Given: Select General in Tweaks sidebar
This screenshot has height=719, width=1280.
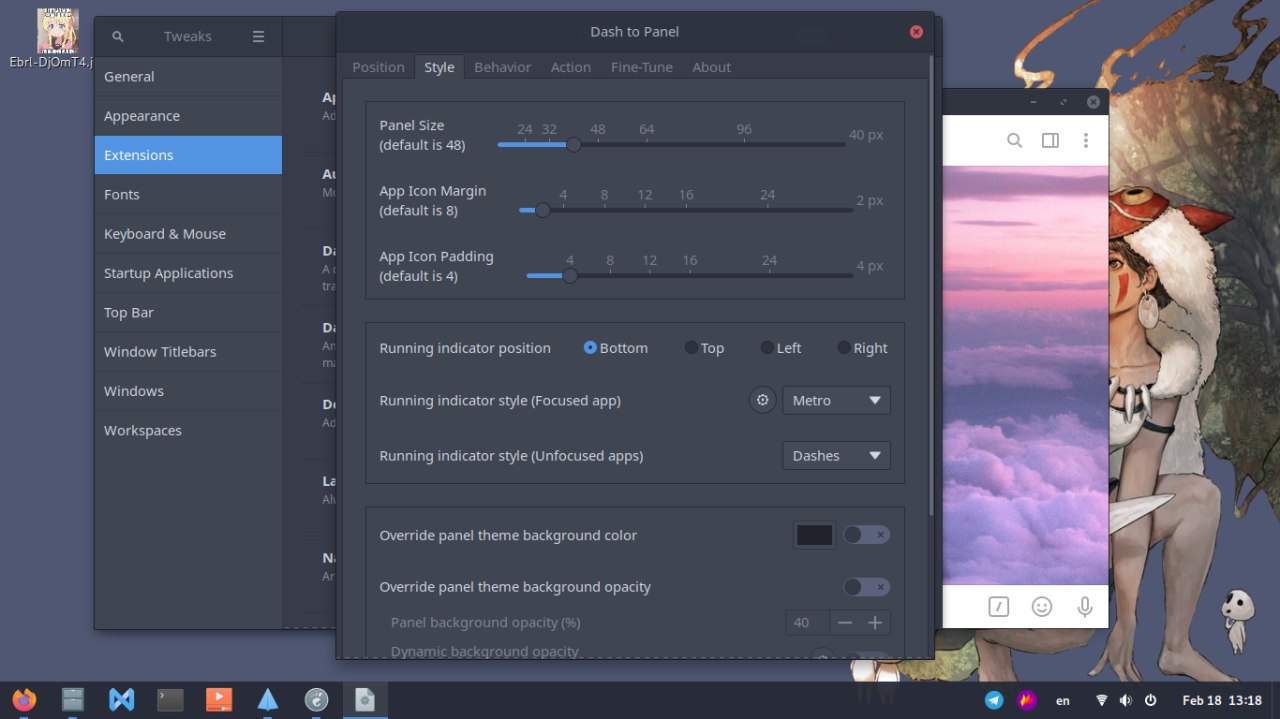Looking at the screenshot, I should click(188, 76).
